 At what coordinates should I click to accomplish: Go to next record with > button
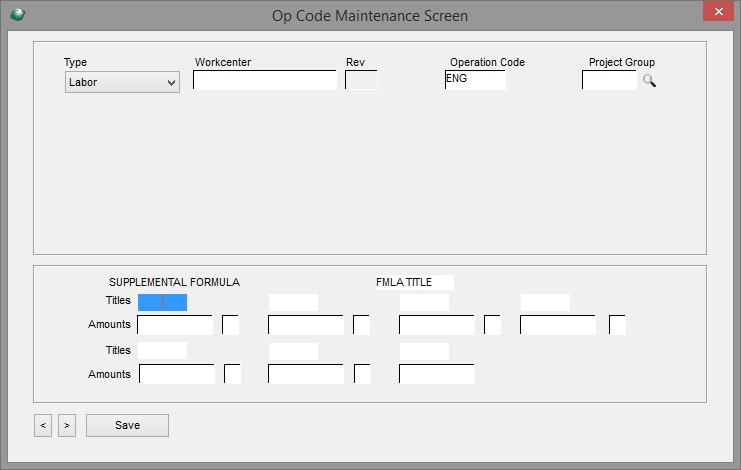coord(67,425)
